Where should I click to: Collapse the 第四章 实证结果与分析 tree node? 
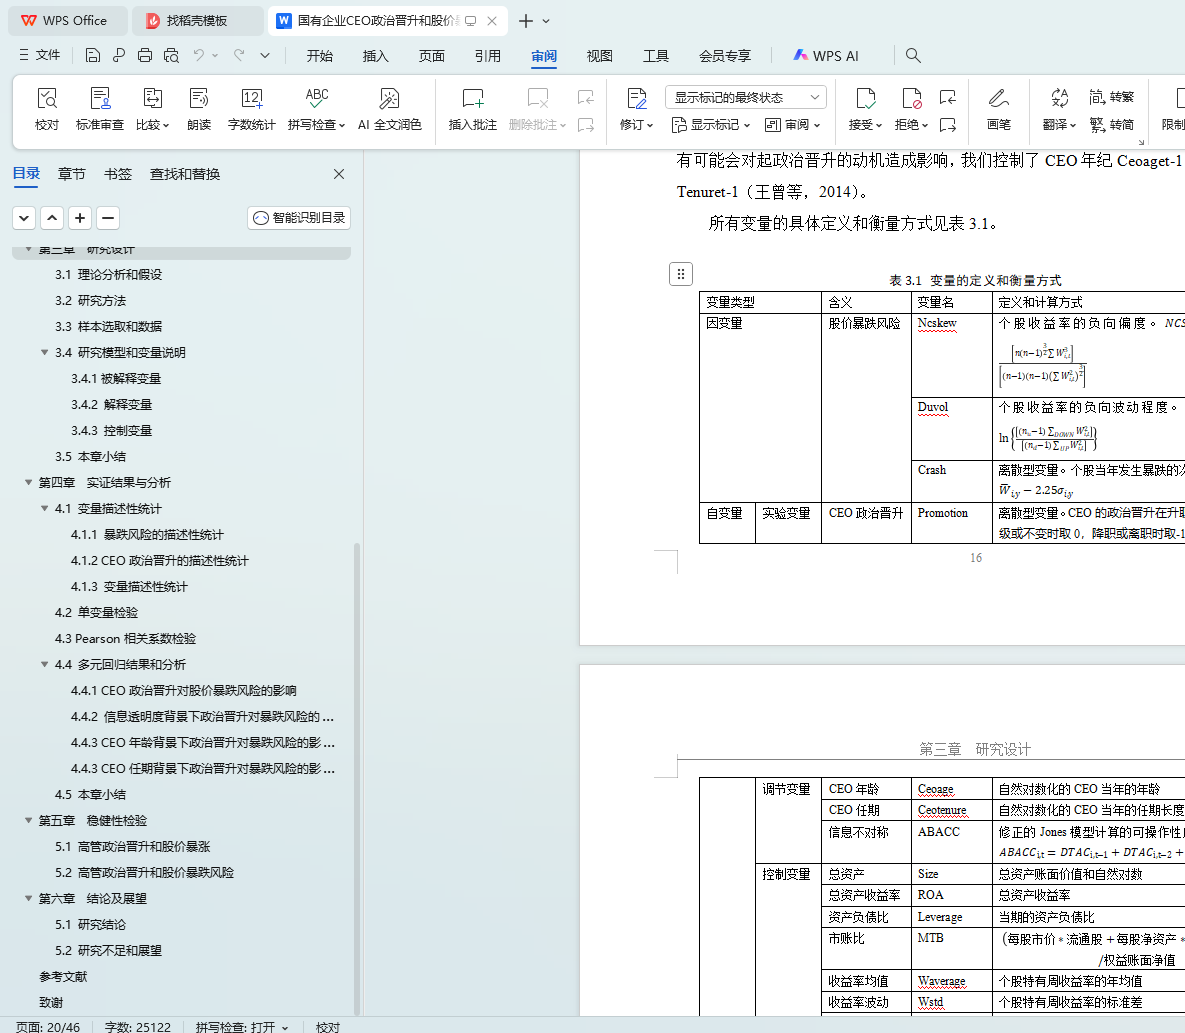tap(29, 483)
